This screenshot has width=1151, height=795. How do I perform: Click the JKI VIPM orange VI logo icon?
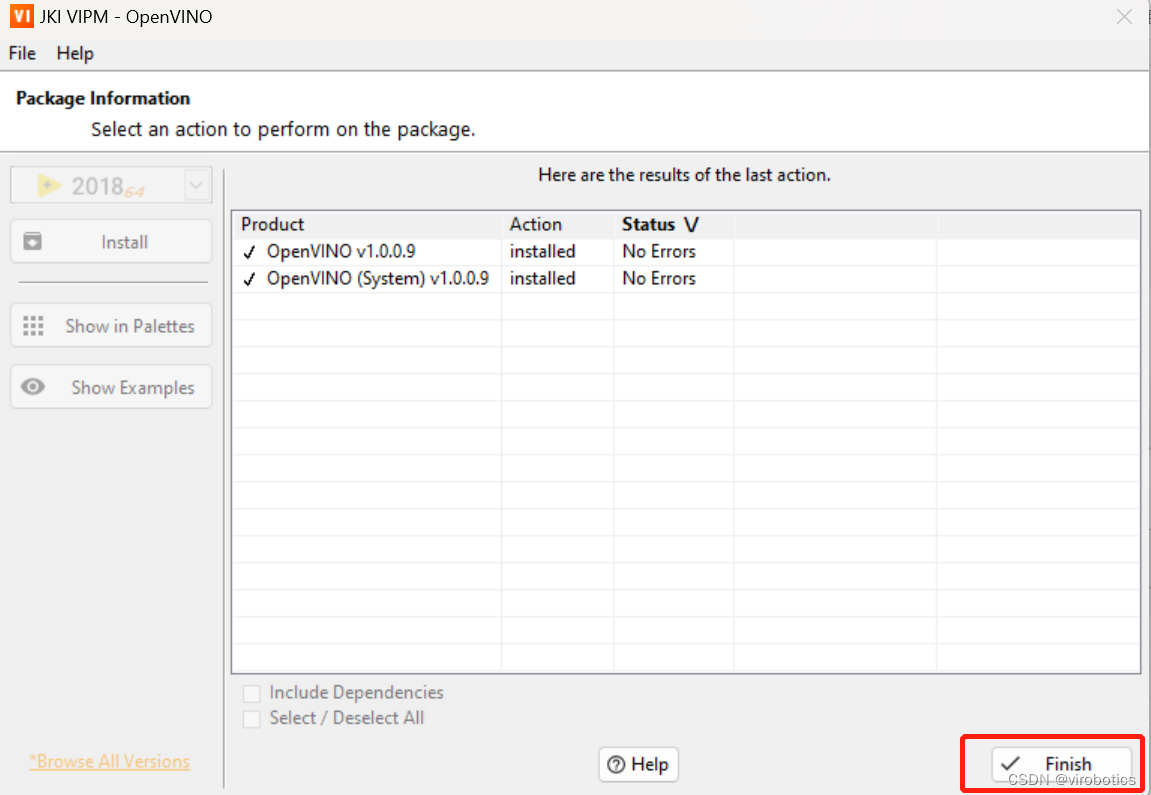pyautogui.click(x=21, y=16)
